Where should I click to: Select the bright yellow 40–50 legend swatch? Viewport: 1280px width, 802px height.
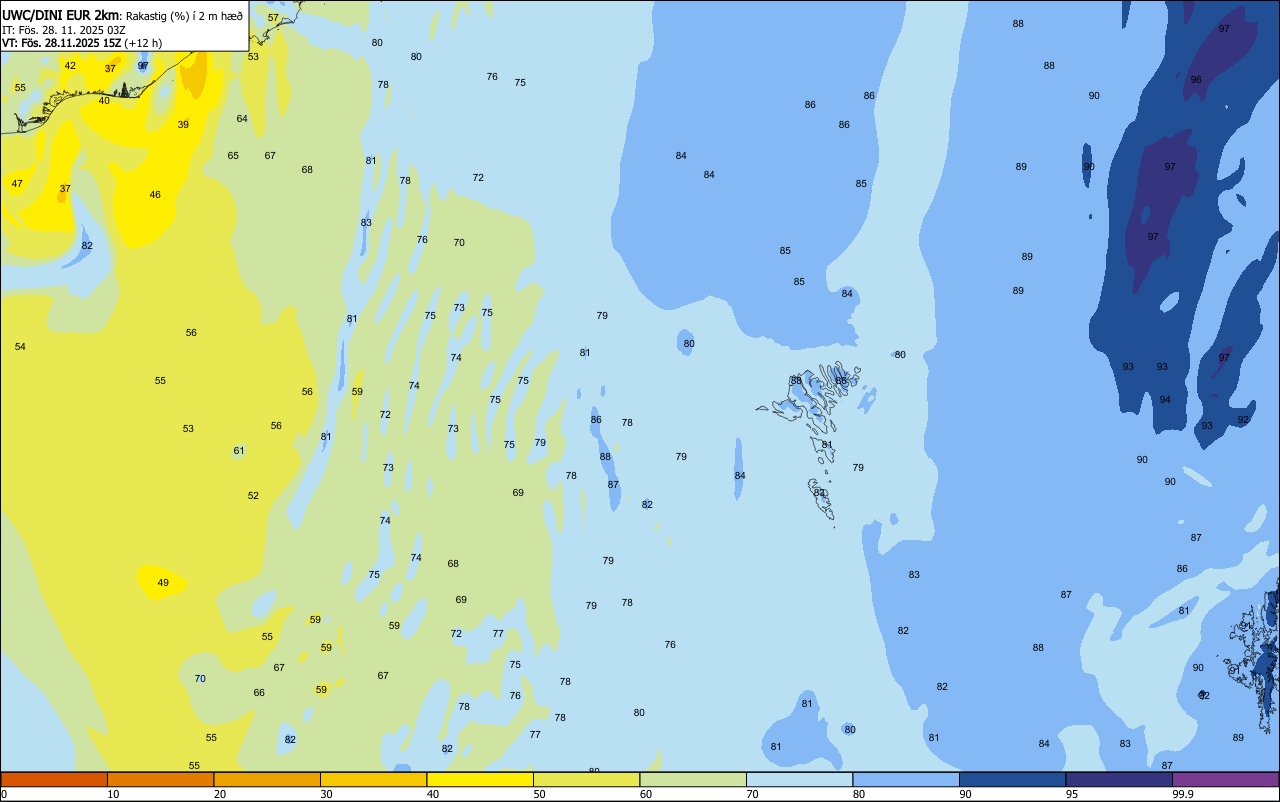[480, 779]
